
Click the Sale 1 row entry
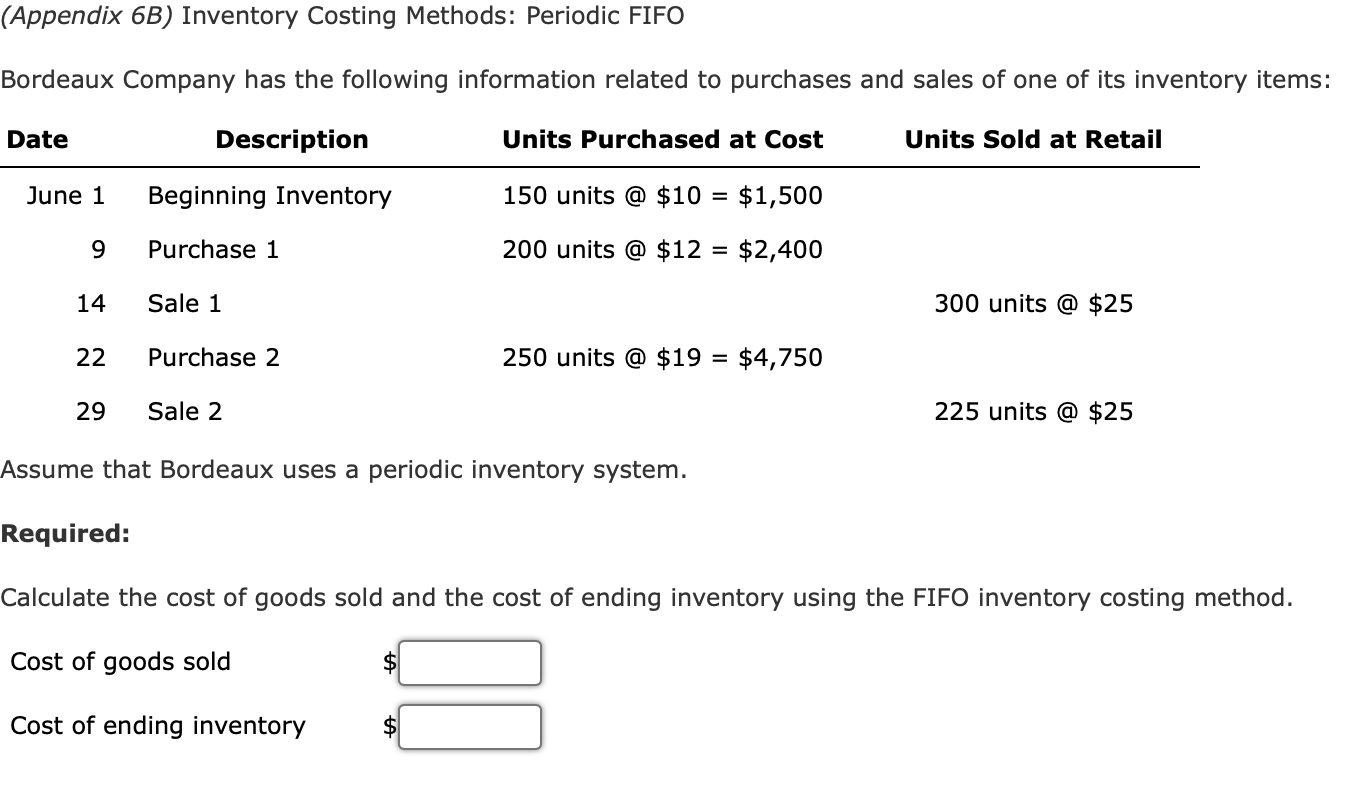click(x=184, y=303)
